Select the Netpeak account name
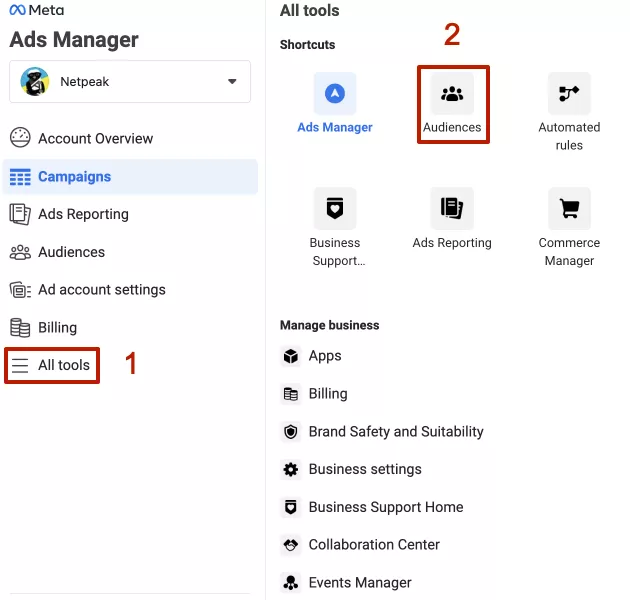Viewport: 630px width, 600px height. (84, 82)
